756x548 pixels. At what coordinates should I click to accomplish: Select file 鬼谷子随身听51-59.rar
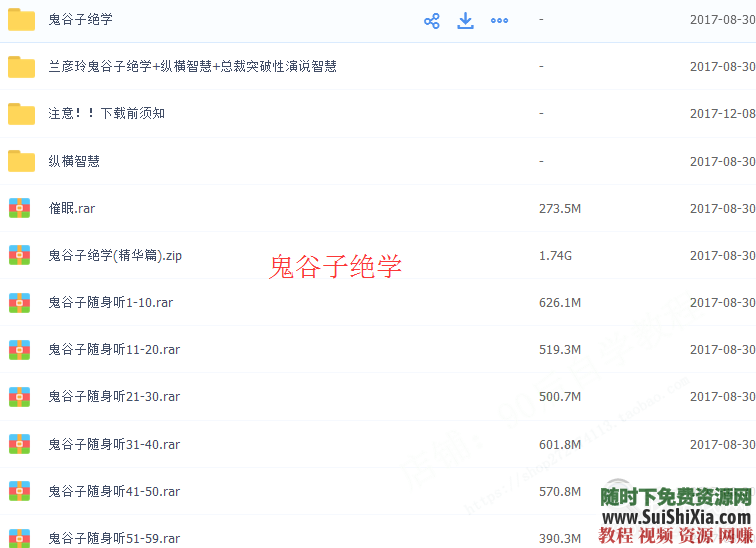click(x=114, y=538)
